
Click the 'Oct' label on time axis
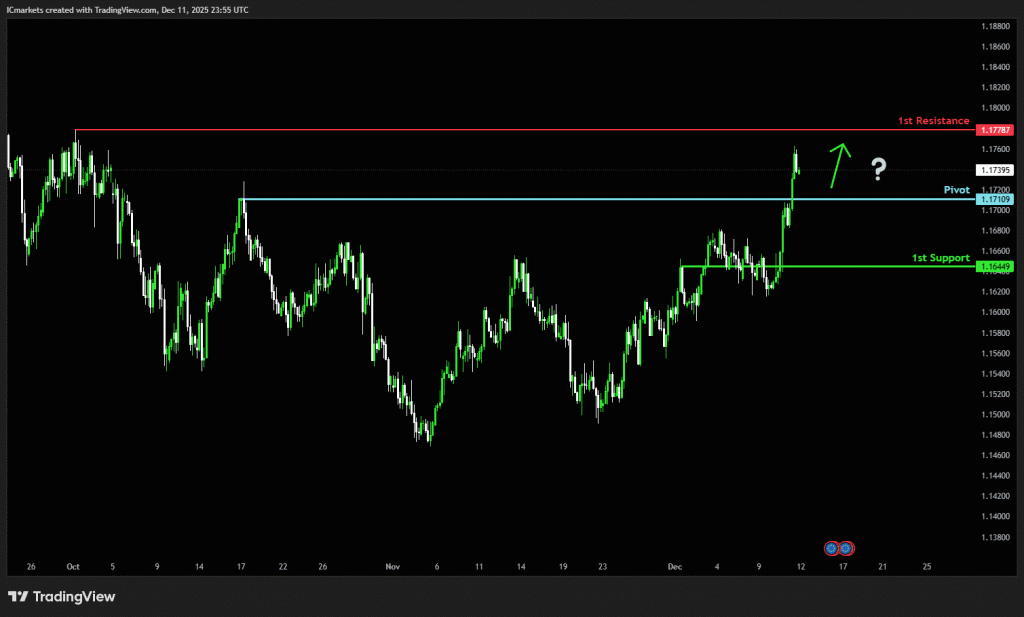72,566
